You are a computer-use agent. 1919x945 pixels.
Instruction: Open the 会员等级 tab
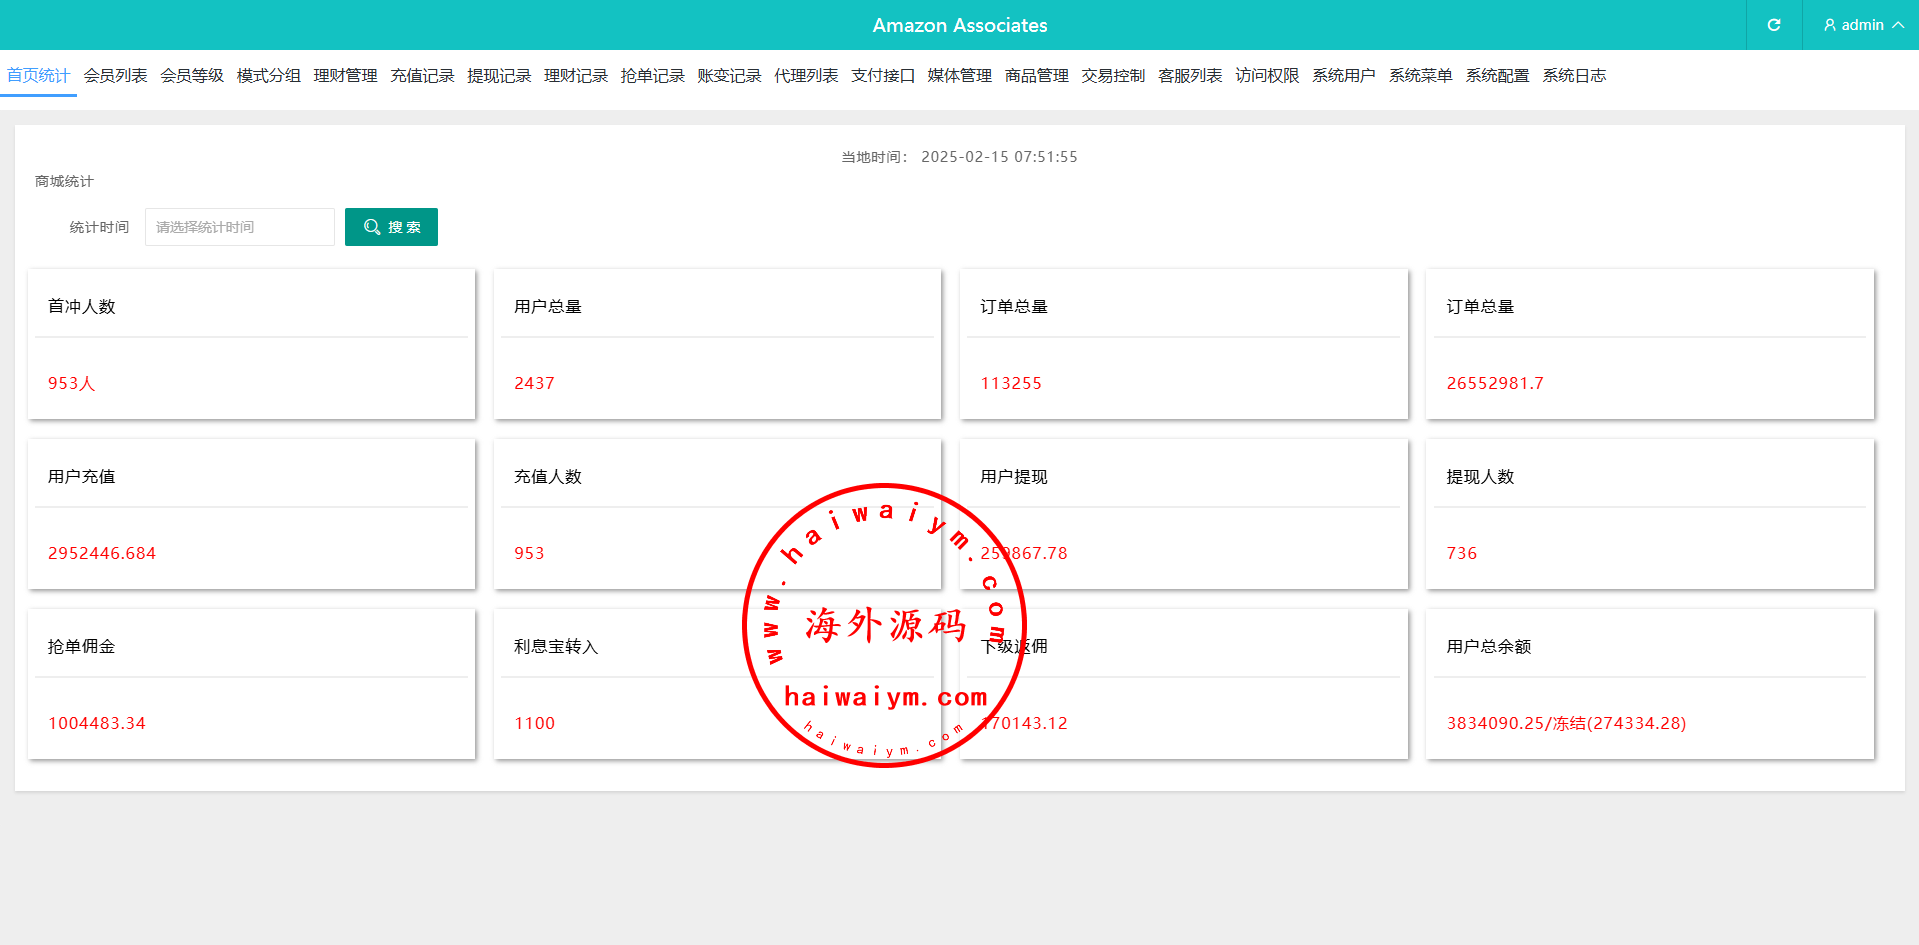(x=192, y=76)
